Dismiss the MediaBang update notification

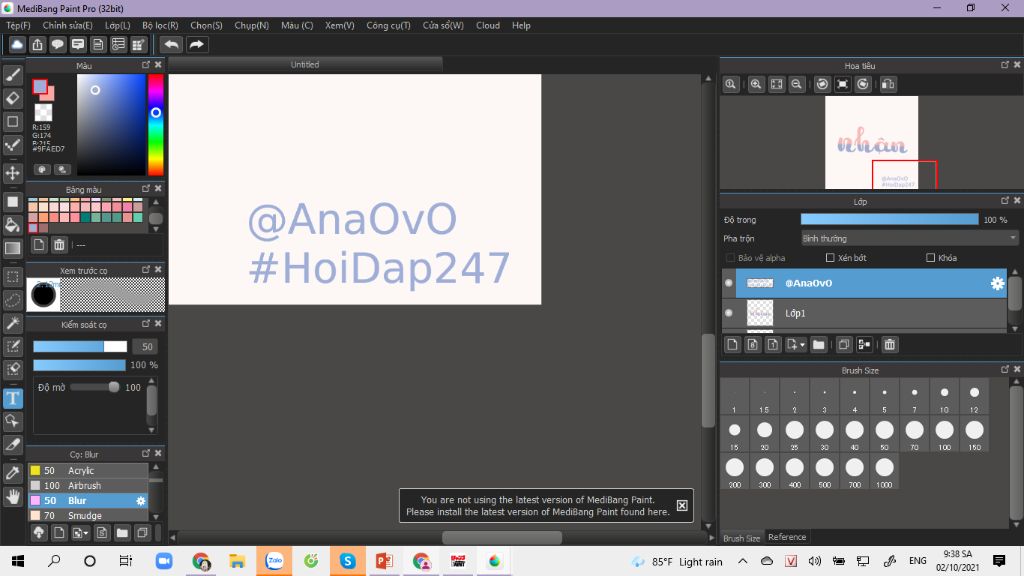[x=682, y=505]
